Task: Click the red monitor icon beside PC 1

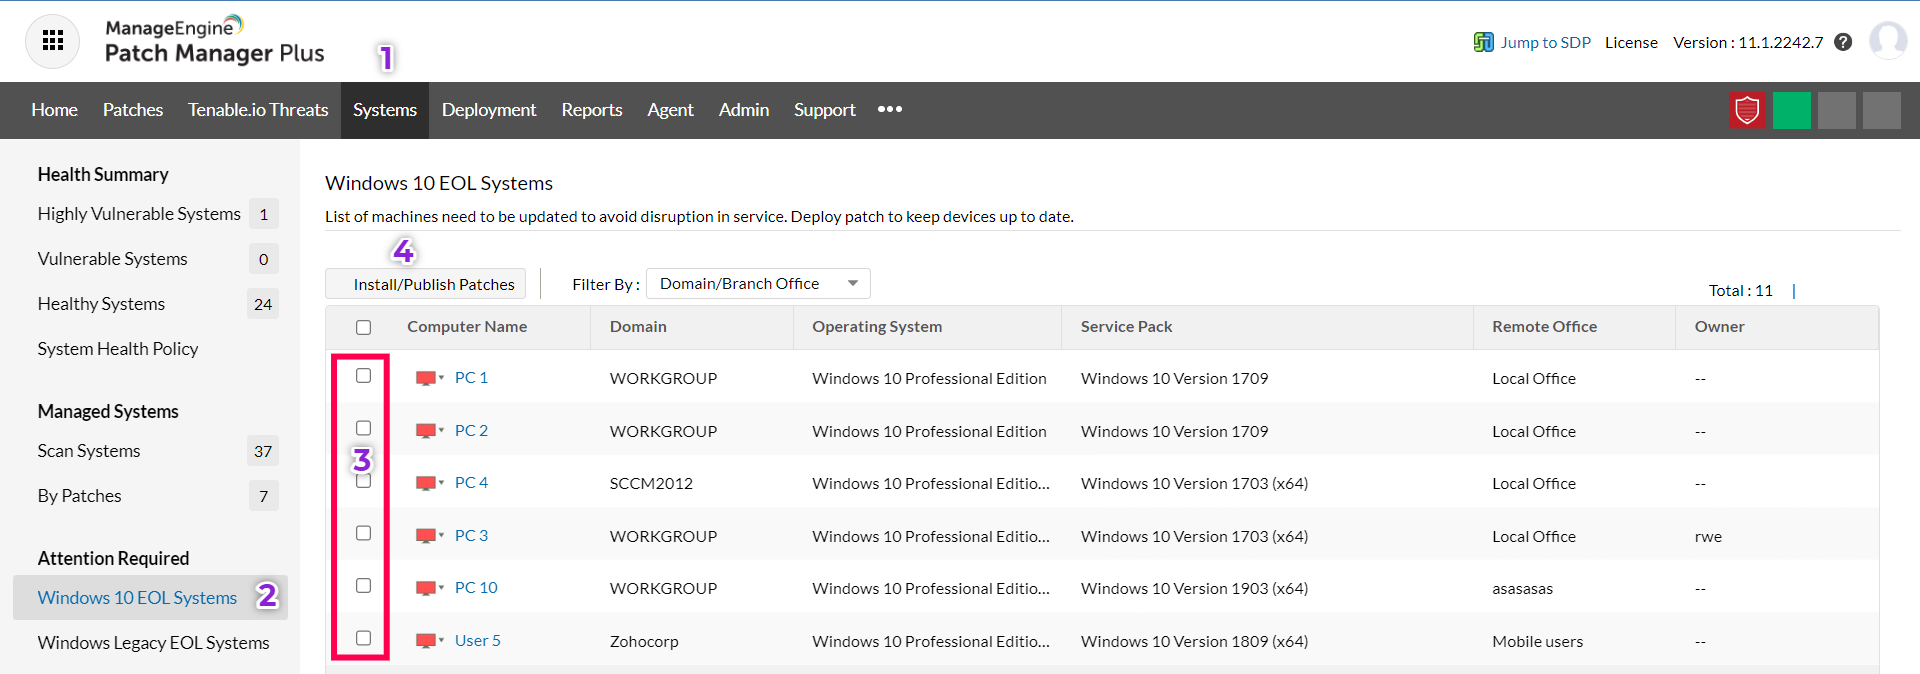Action: click(x=426, y=378)
